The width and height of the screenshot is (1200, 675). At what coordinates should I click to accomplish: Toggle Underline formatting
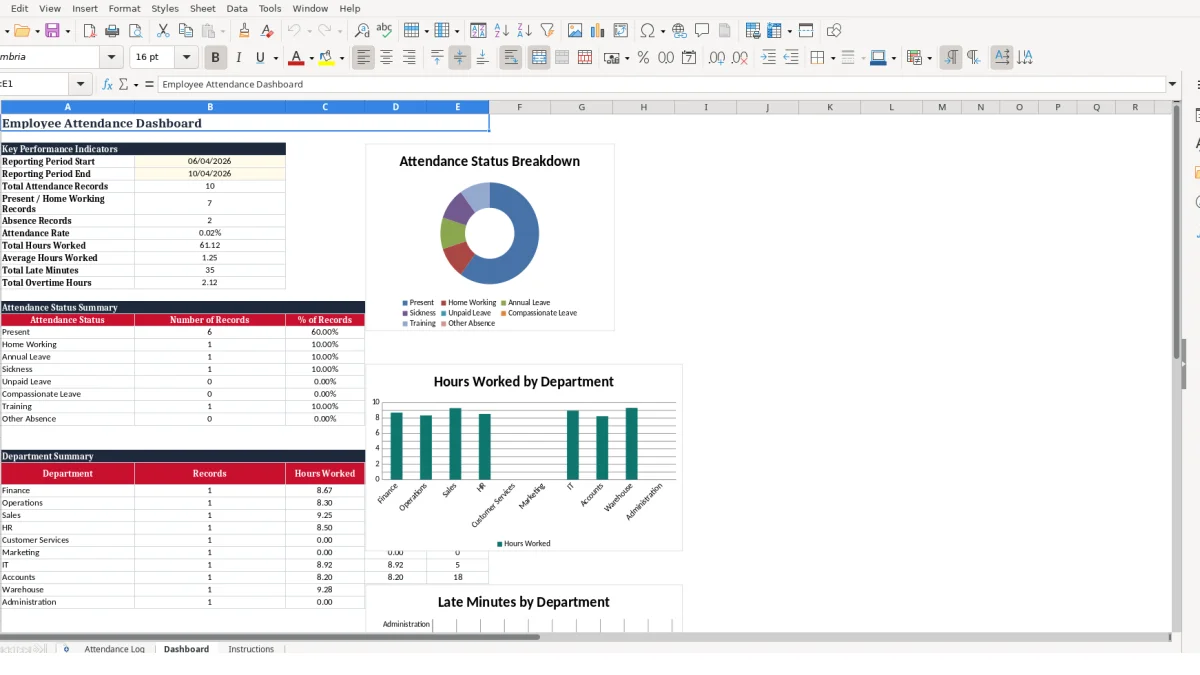[261, 58]
